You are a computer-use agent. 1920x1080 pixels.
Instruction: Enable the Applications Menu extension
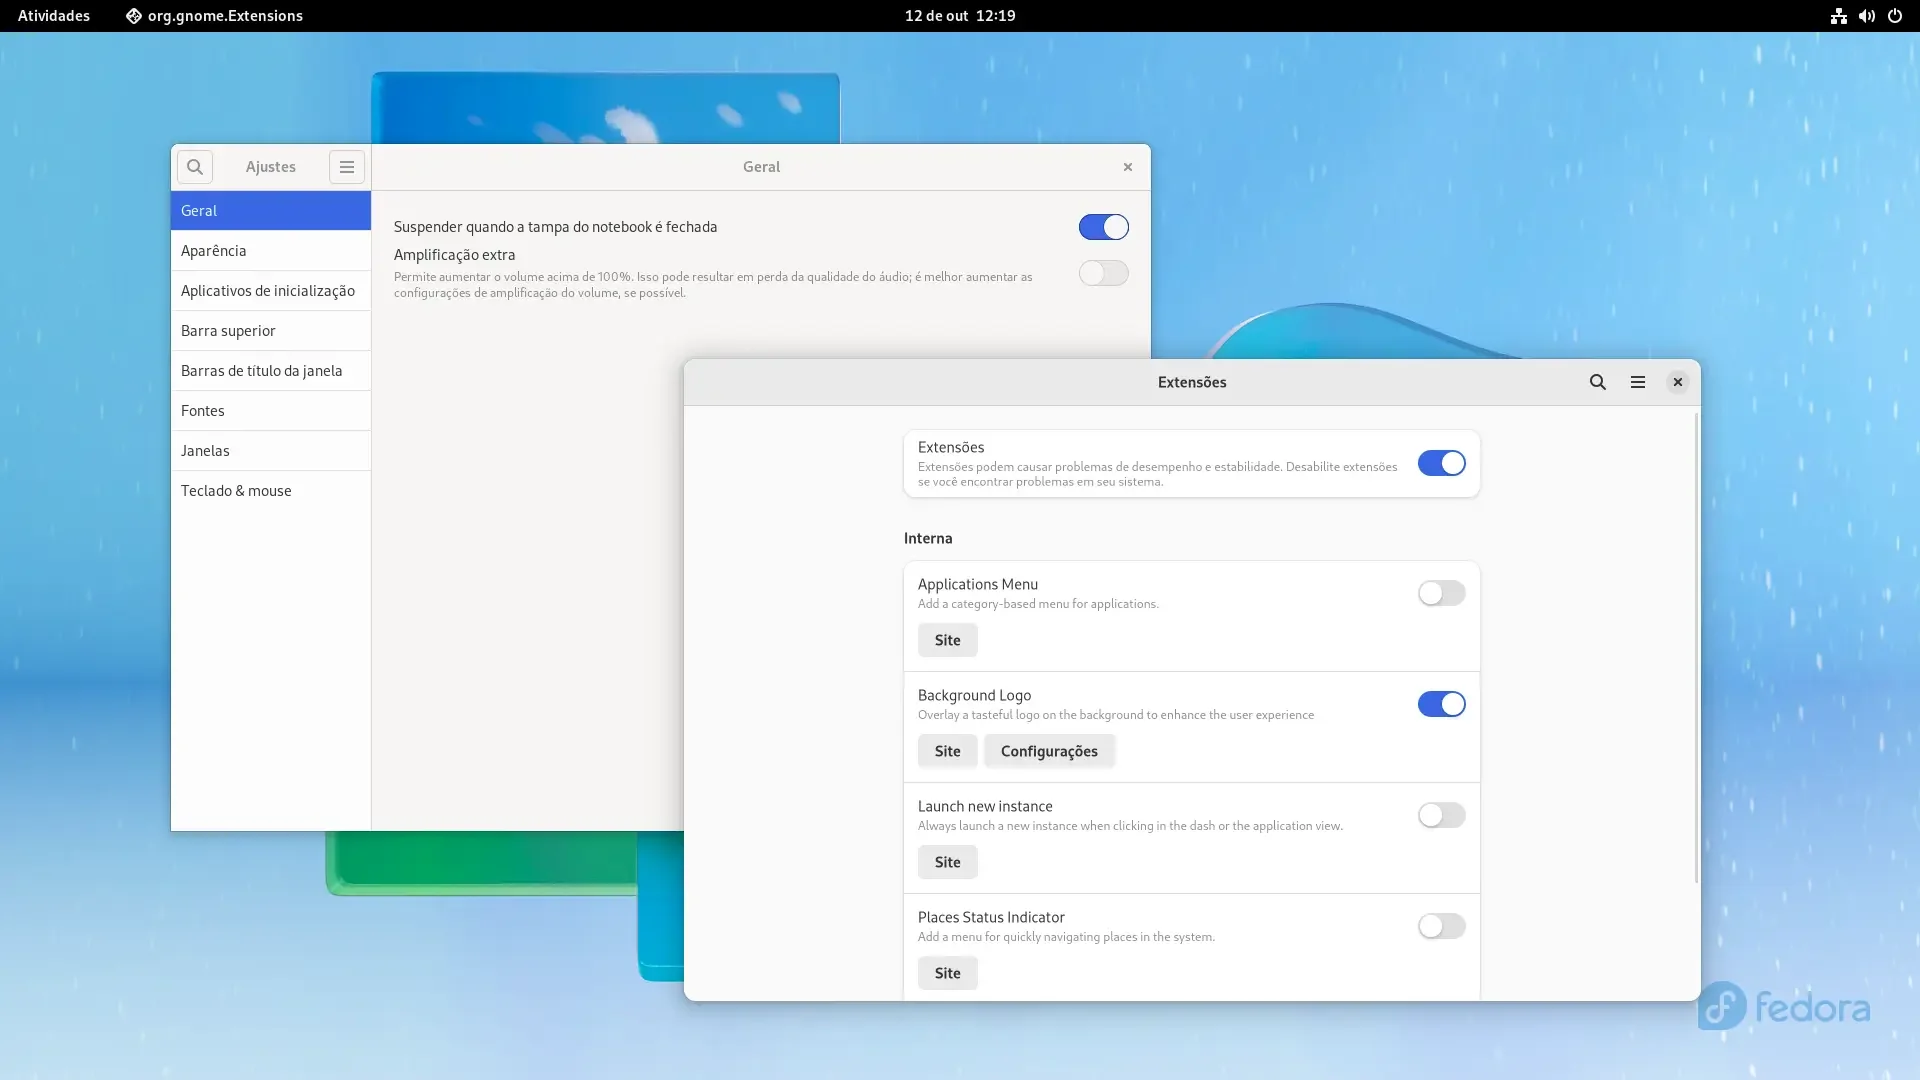[1442, 593]
